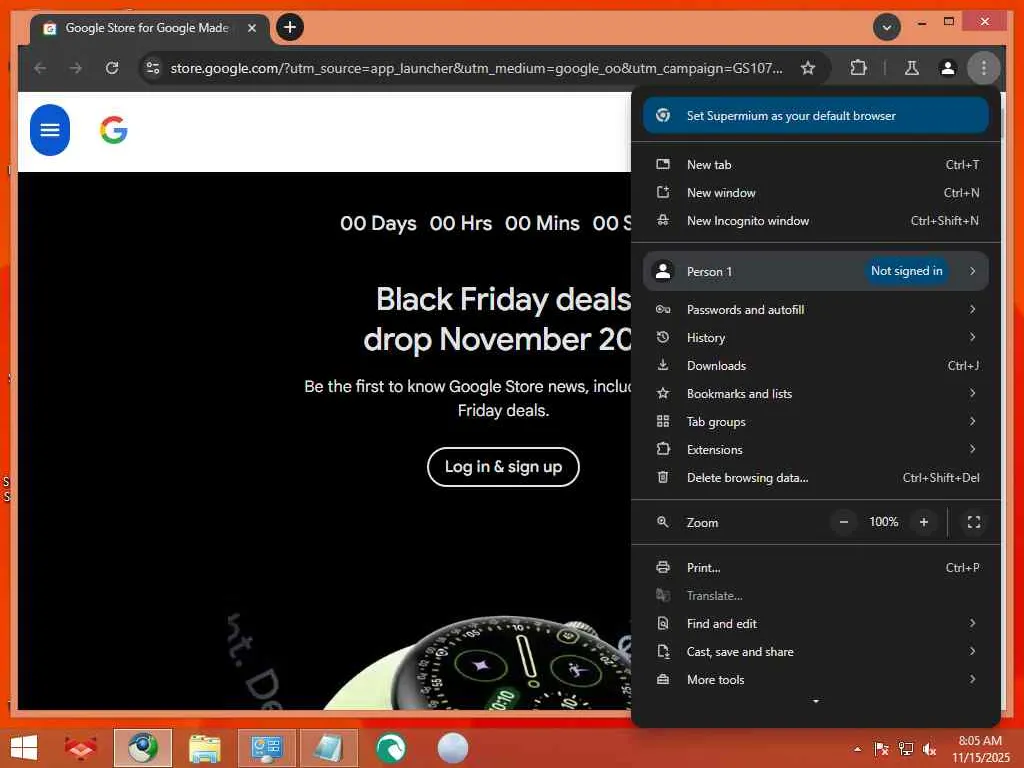Increase zoom with the plus button
Screen dimensions: 1024x768
click(x=923, y=522)
